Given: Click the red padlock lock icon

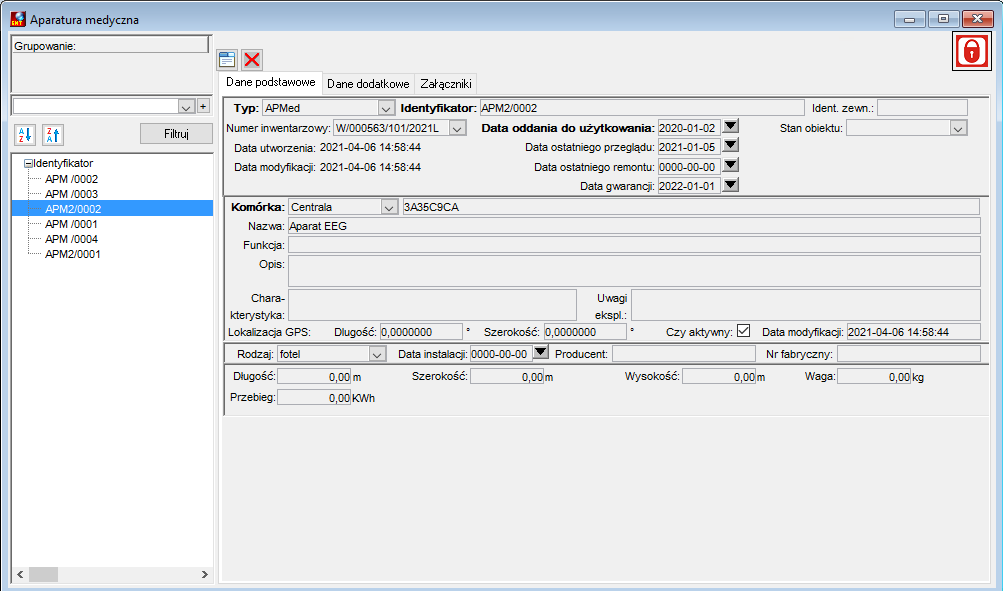Looking at the screenshot, I should (972, 51).
